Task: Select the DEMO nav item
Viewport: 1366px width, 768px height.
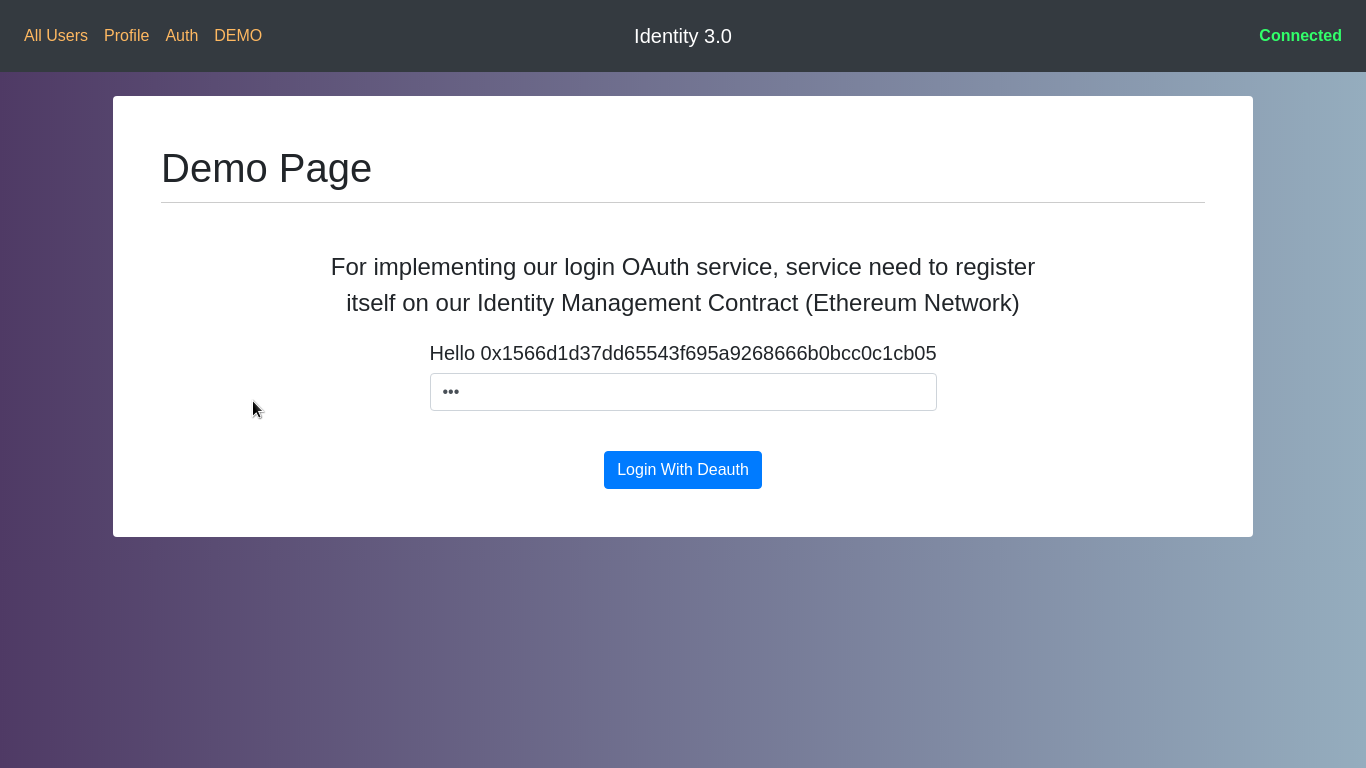Action: click(x=238, y=36)
